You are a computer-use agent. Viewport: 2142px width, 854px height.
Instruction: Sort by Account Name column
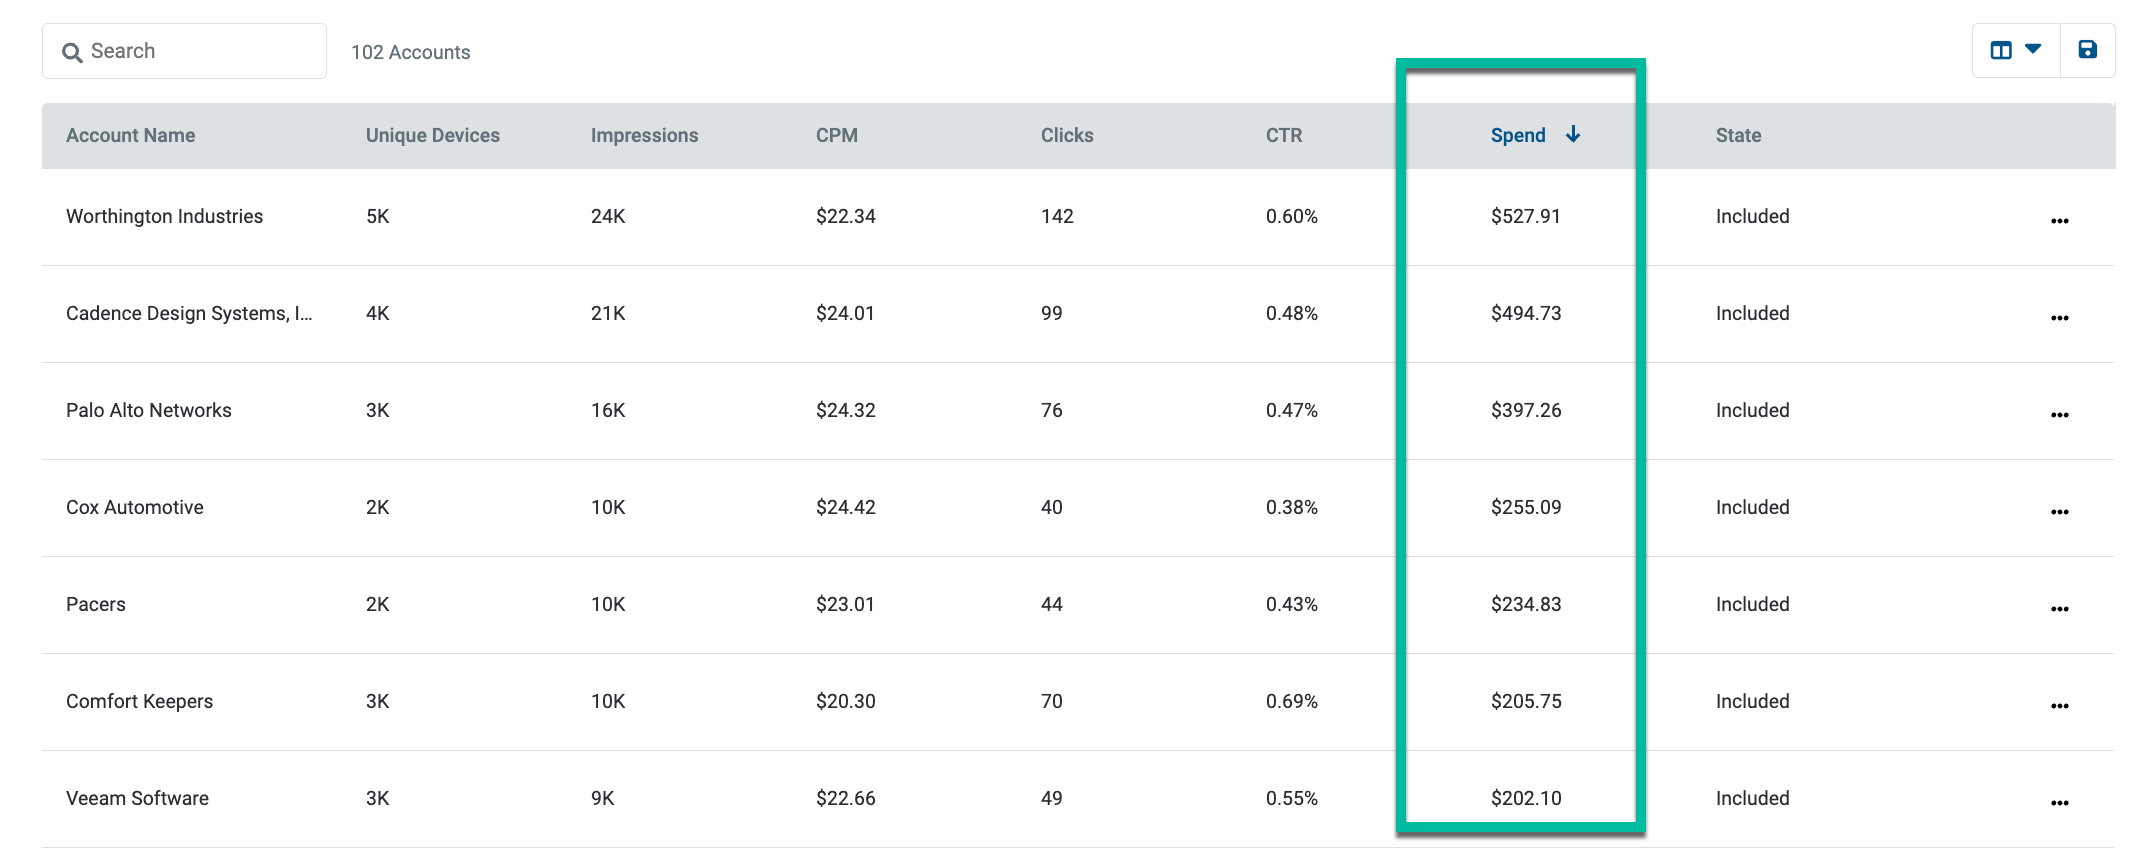coord(130,135)
